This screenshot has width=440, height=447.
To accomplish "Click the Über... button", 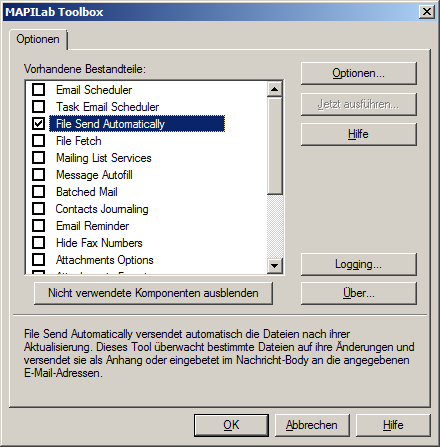I will (x=359, y=293).
